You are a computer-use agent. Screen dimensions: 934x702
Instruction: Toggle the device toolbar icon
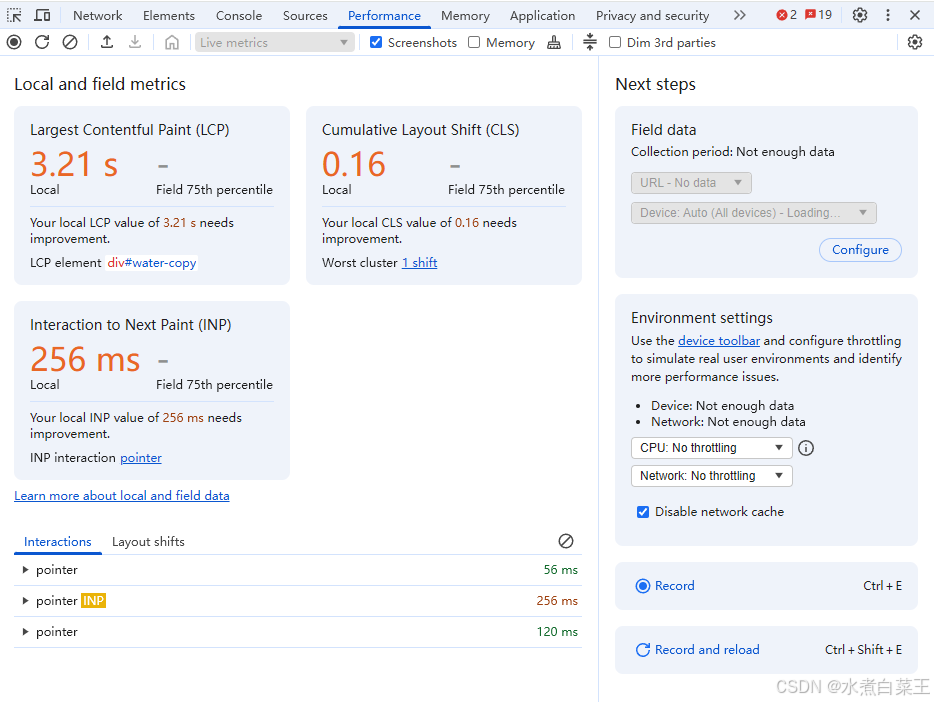(42, 15)
